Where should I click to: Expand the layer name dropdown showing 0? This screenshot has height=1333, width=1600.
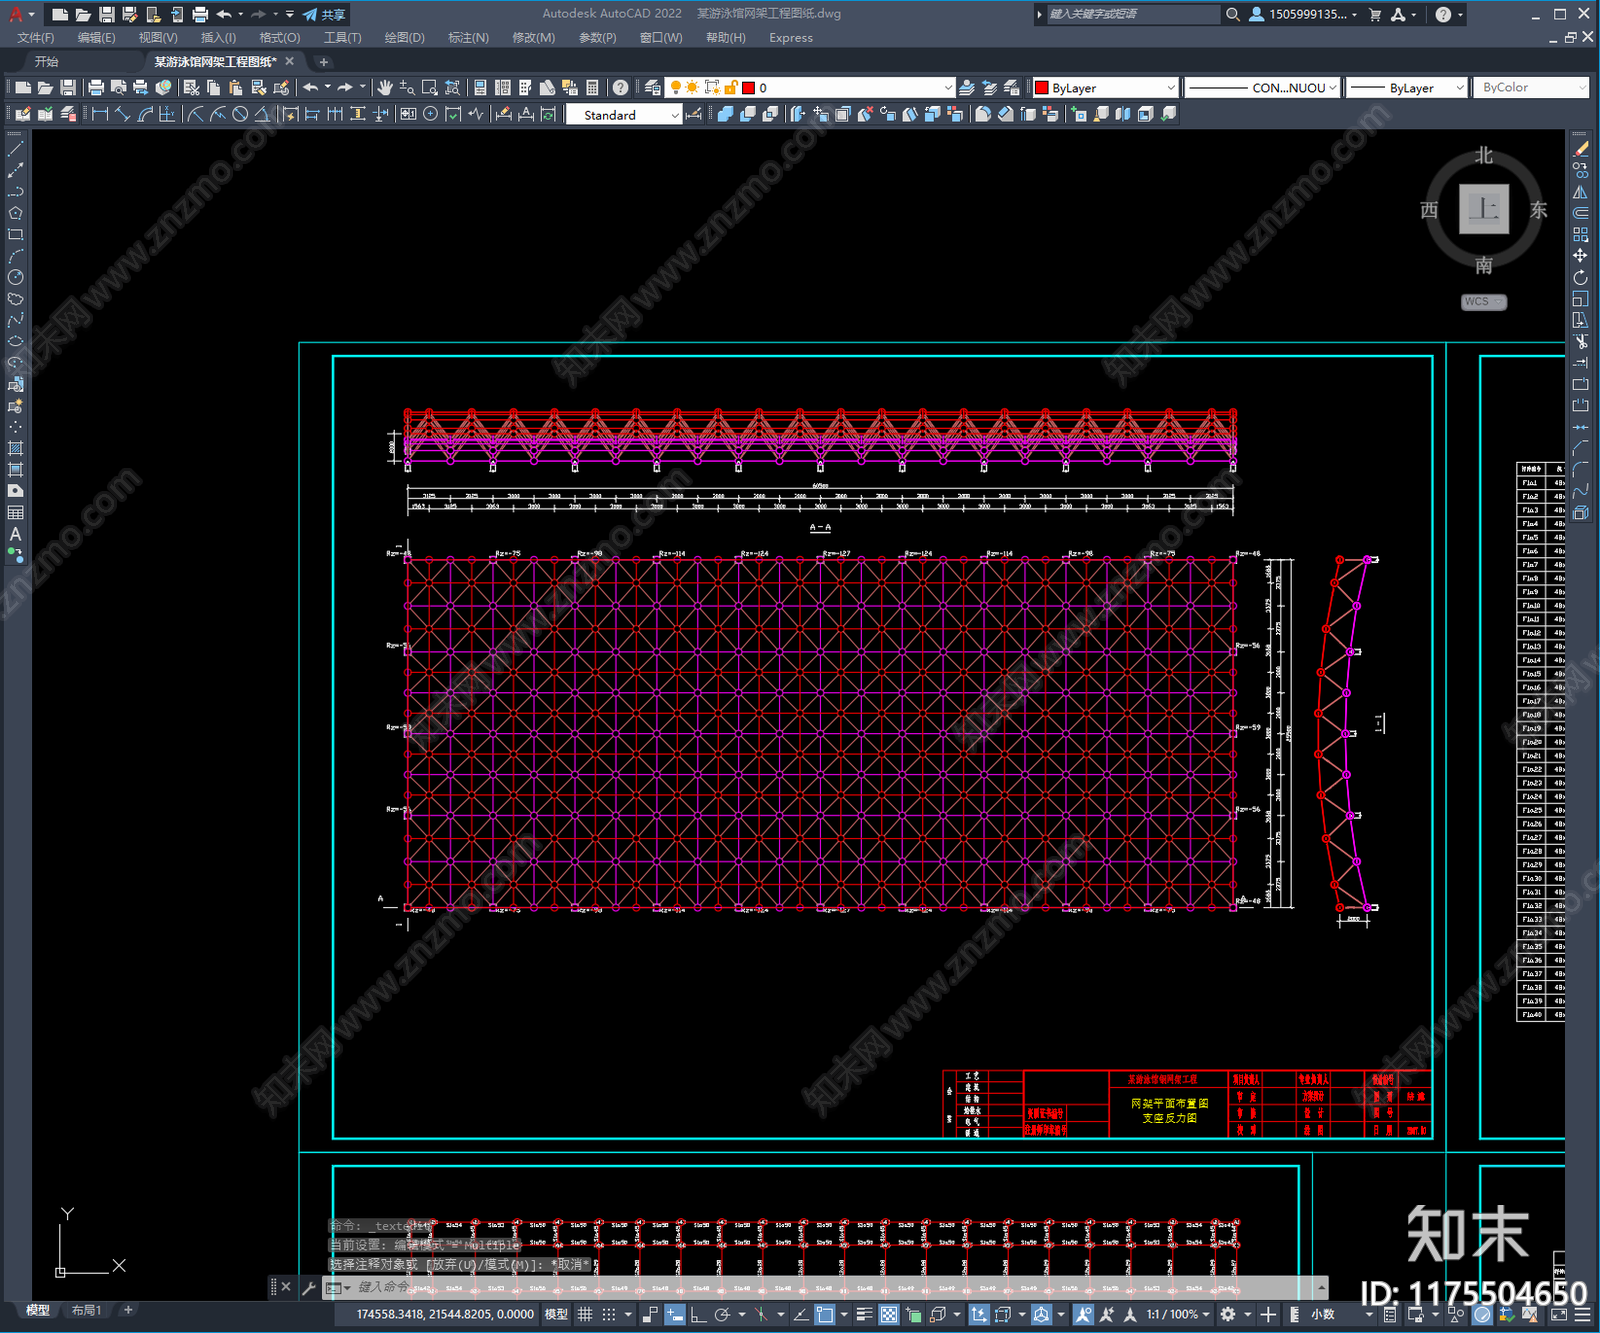tap(948, 88)
